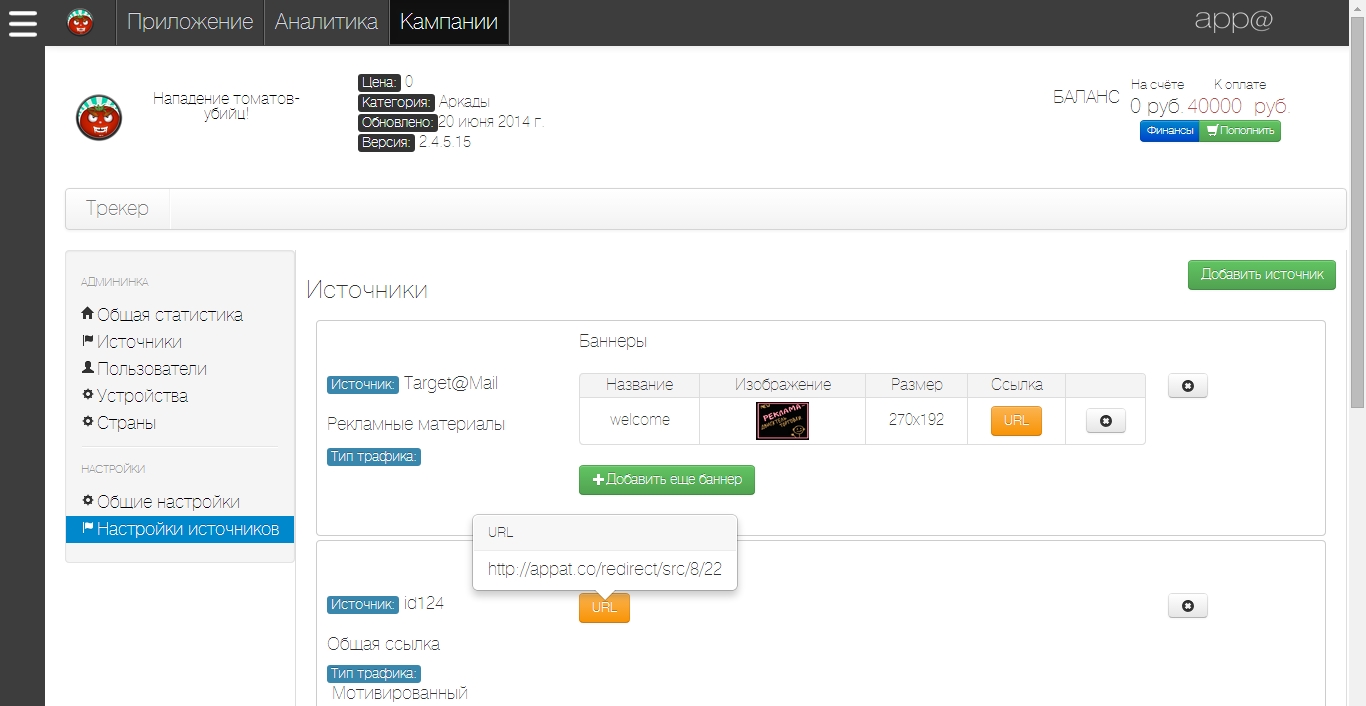Image resolution: width=1366 pixels, height=706 pixels.
Task: Click the tomato logo in top bar
Action: pyautogui.click(x=80, y=22)
